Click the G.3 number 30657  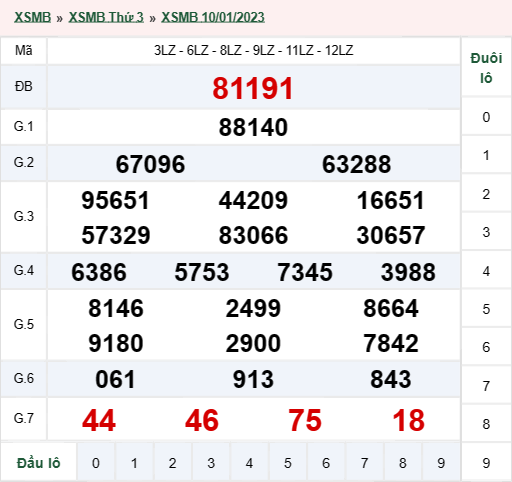391,235
